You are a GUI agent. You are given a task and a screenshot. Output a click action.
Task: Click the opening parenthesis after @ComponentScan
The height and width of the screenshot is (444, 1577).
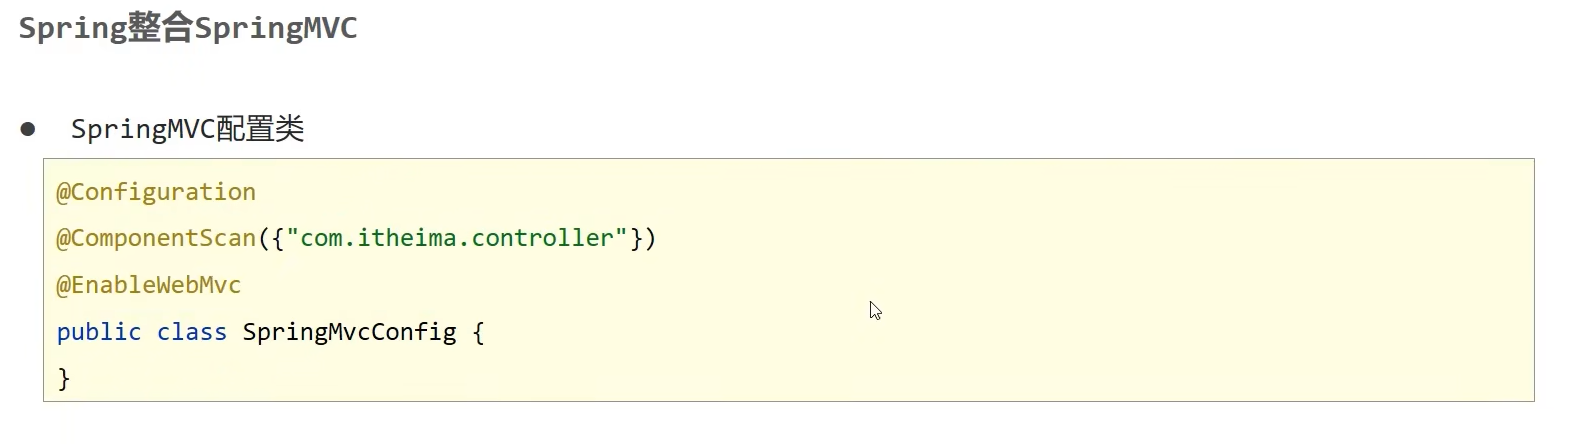tap(264, 238)
